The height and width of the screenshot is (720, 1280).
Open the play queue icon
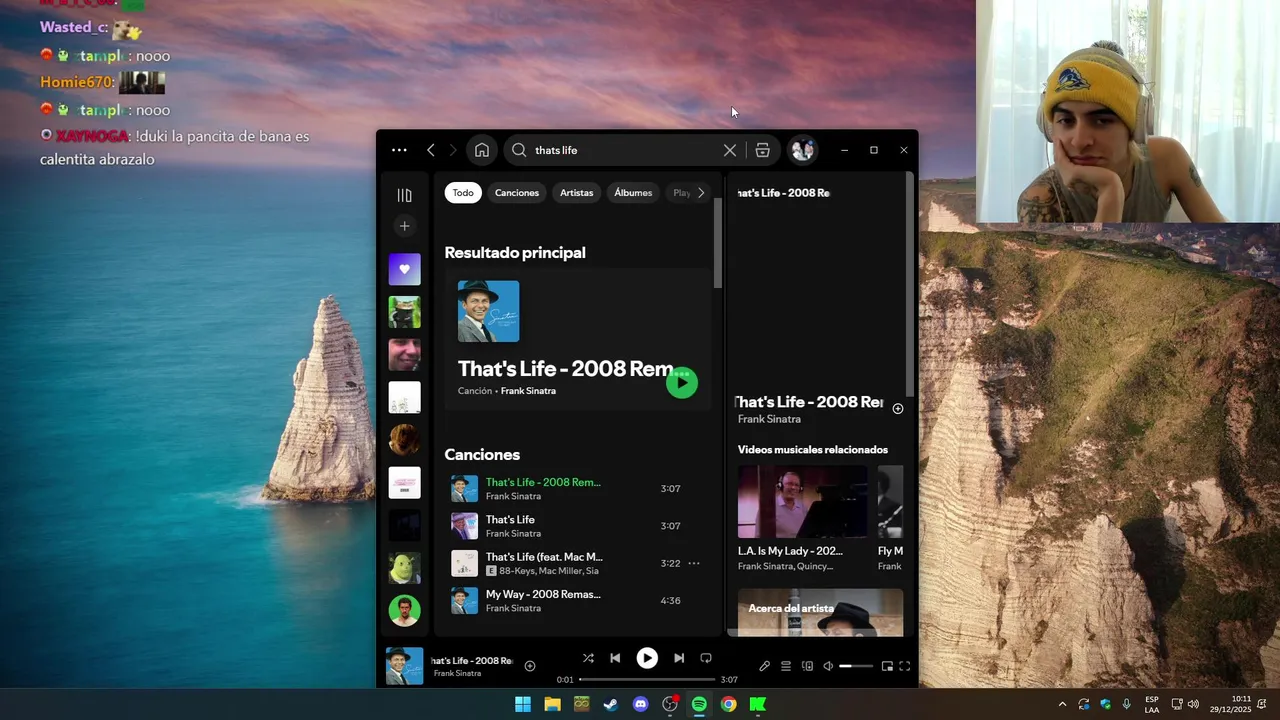786,666
